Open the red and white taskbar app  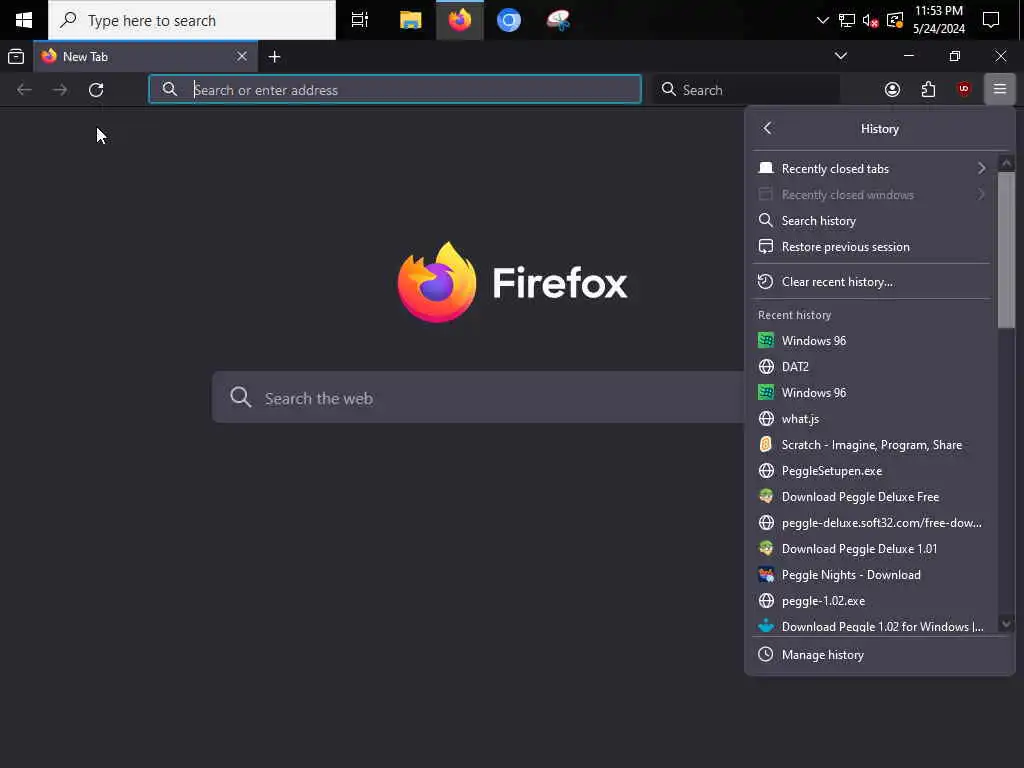click(558, 20)
